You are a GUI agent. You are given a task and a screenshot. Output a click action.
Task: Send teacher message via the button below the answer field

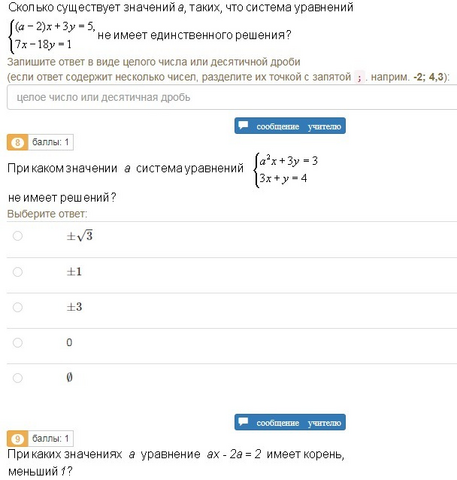click(290, 126)
